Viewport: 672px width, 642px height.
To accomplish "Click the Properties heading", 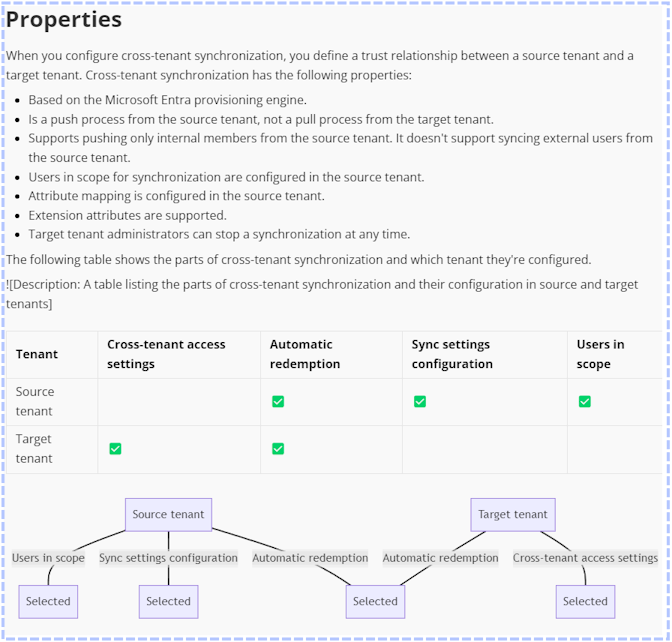I will click(x=64, y=20).
